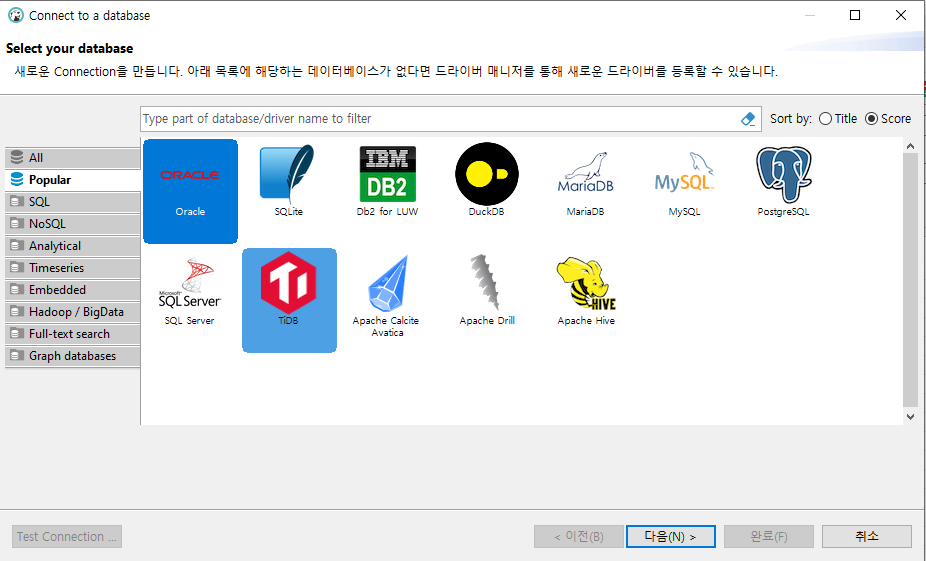This screenshot has width=926, height=561.
Task: Select IBM Db2 for LUW
Action: pos(387,181)
